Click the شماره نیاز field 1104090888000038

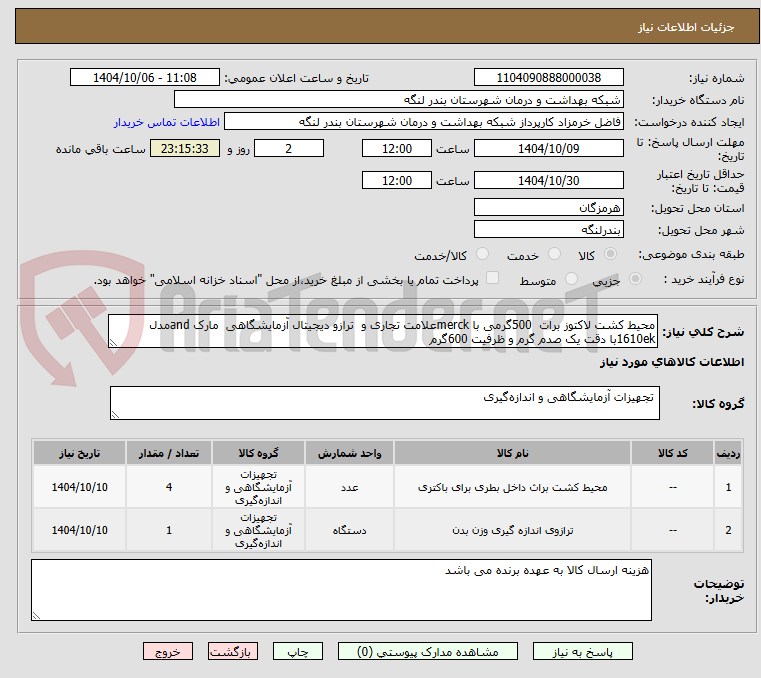[548, 78]
